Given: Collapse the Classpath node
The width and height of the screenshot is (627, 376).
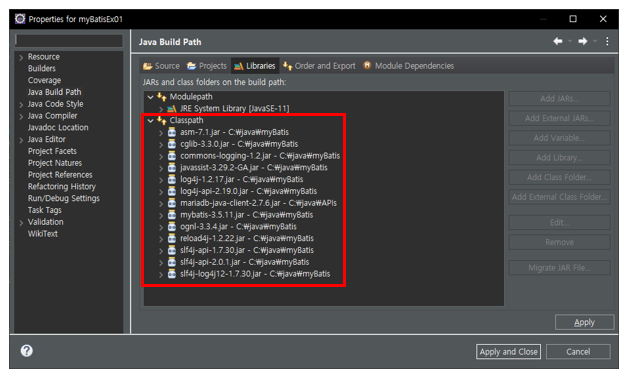Looking at the screenshot, I should [150, 120].
